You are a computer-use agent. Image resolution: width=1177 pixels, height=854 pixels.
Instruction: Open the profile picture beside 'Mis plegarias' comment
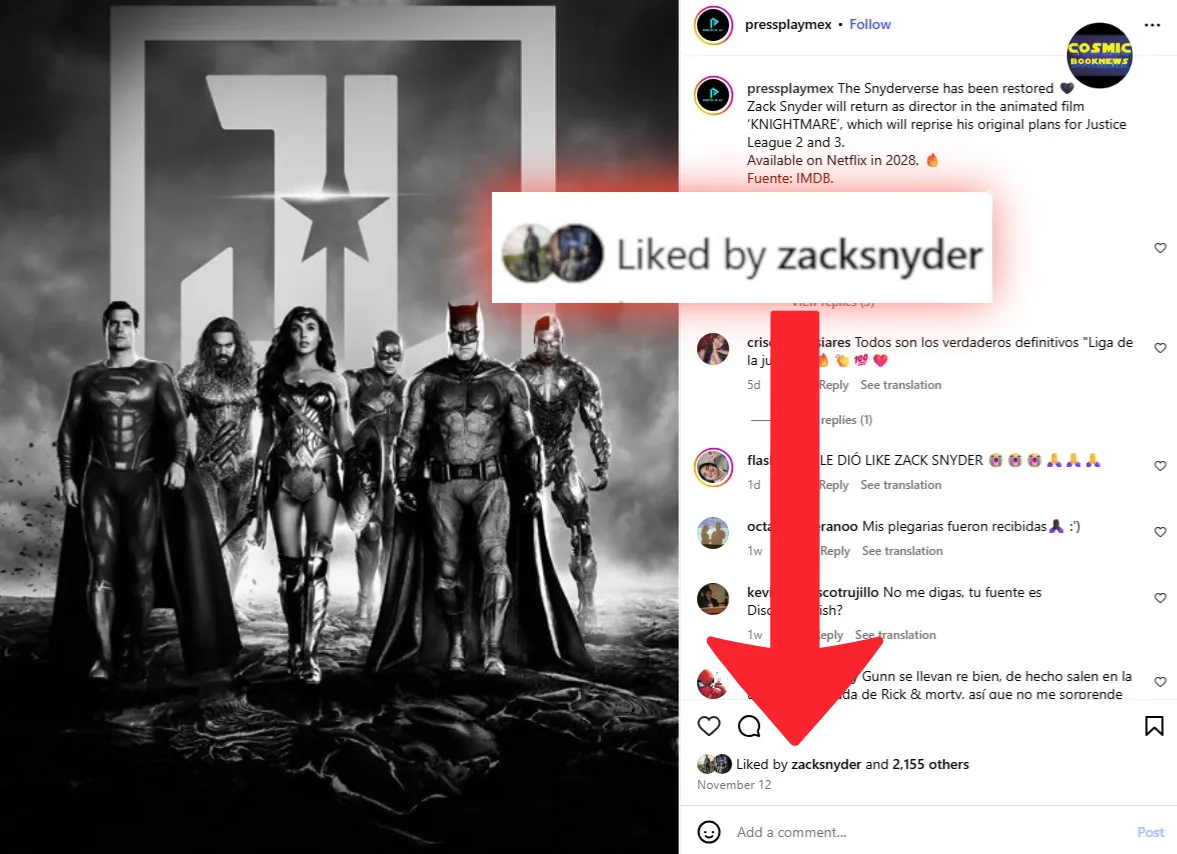pyautogui.click(x=712, y=533)
